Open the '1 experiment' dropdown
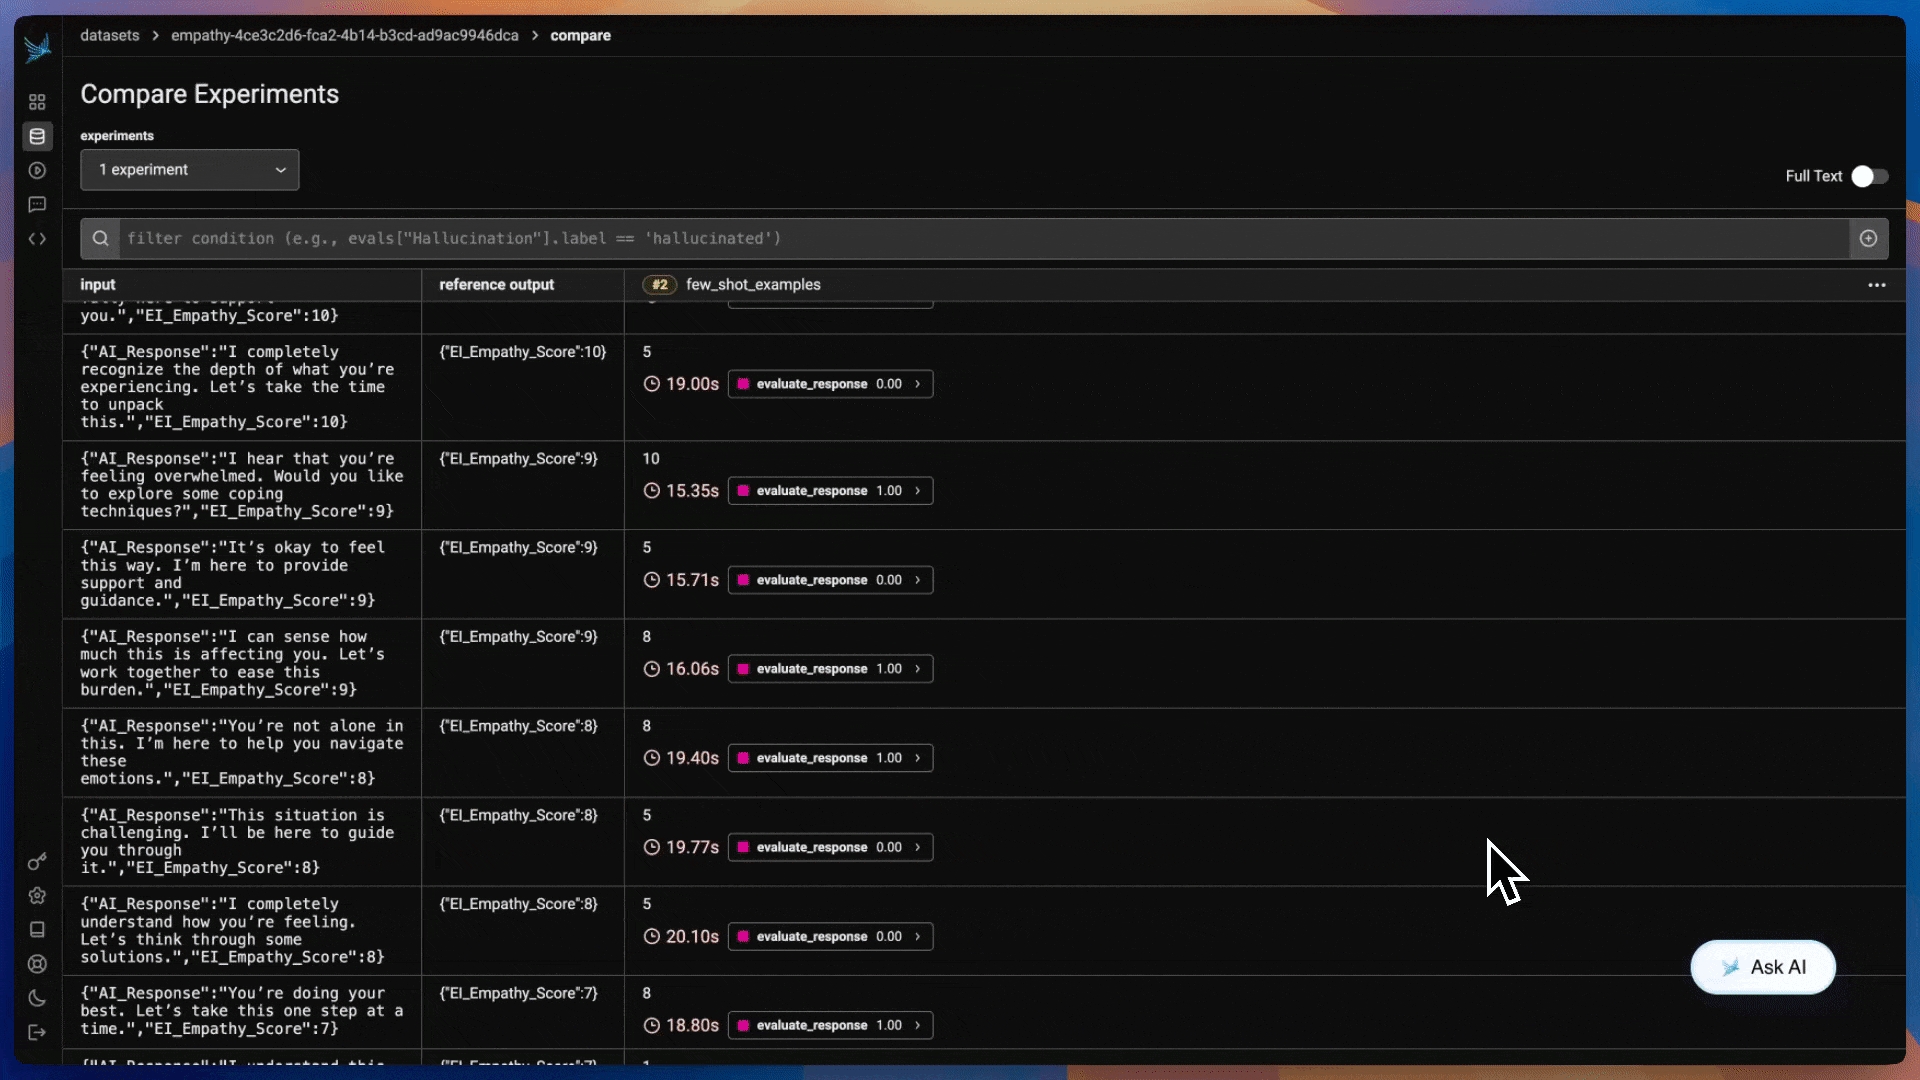 pos(190,170)
